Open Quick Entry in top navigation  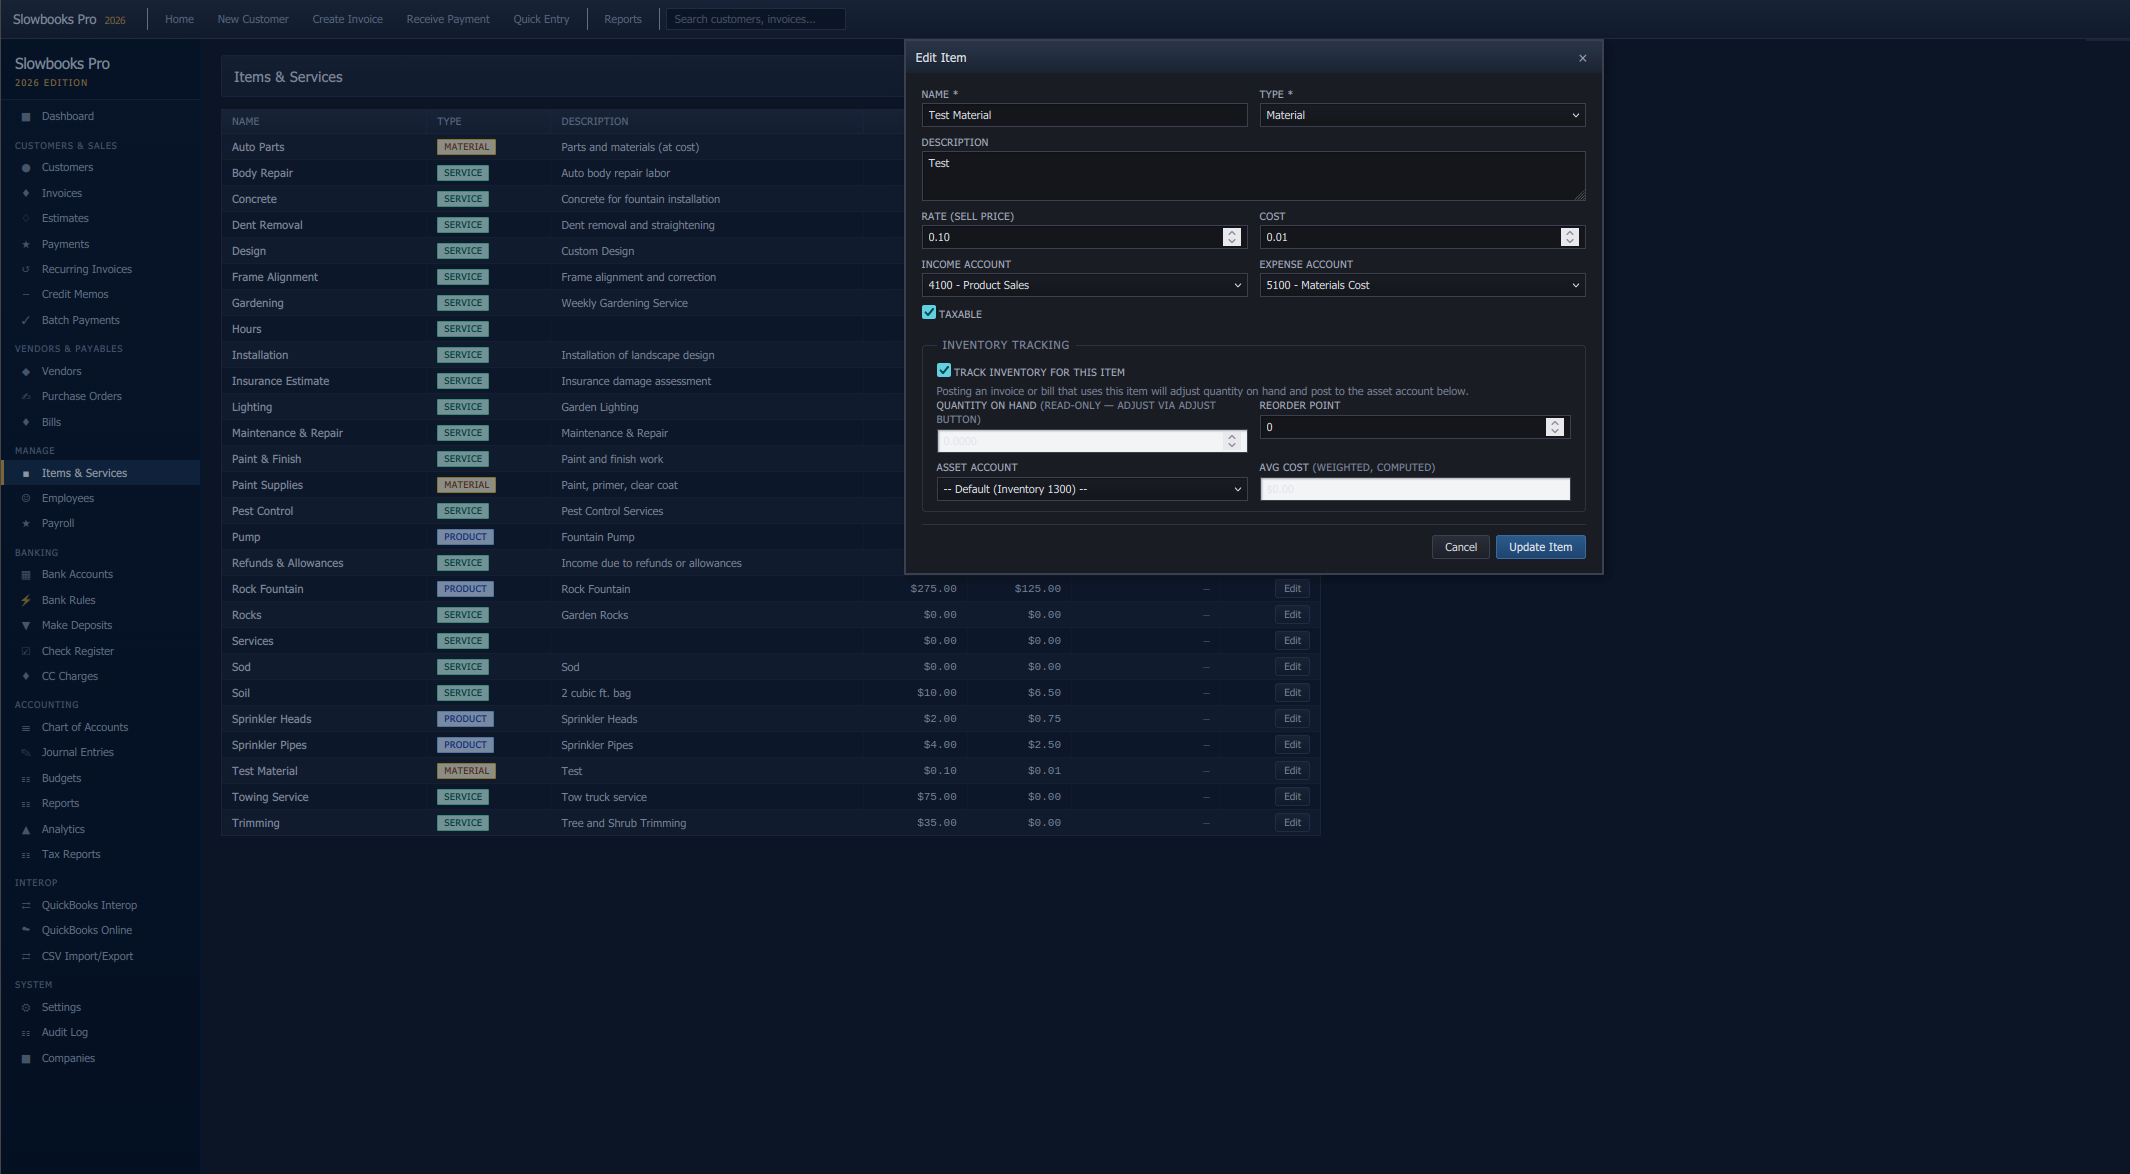point(541,19)
